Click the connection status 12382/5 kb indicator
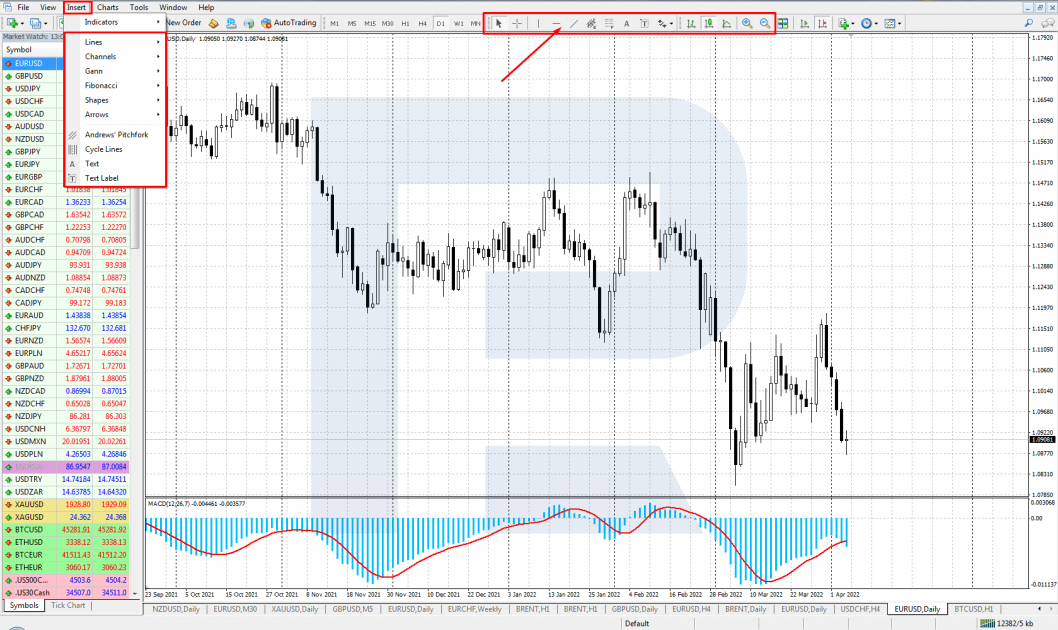This screenshot has height=630, width=1058. click(x=1007, y=623)
